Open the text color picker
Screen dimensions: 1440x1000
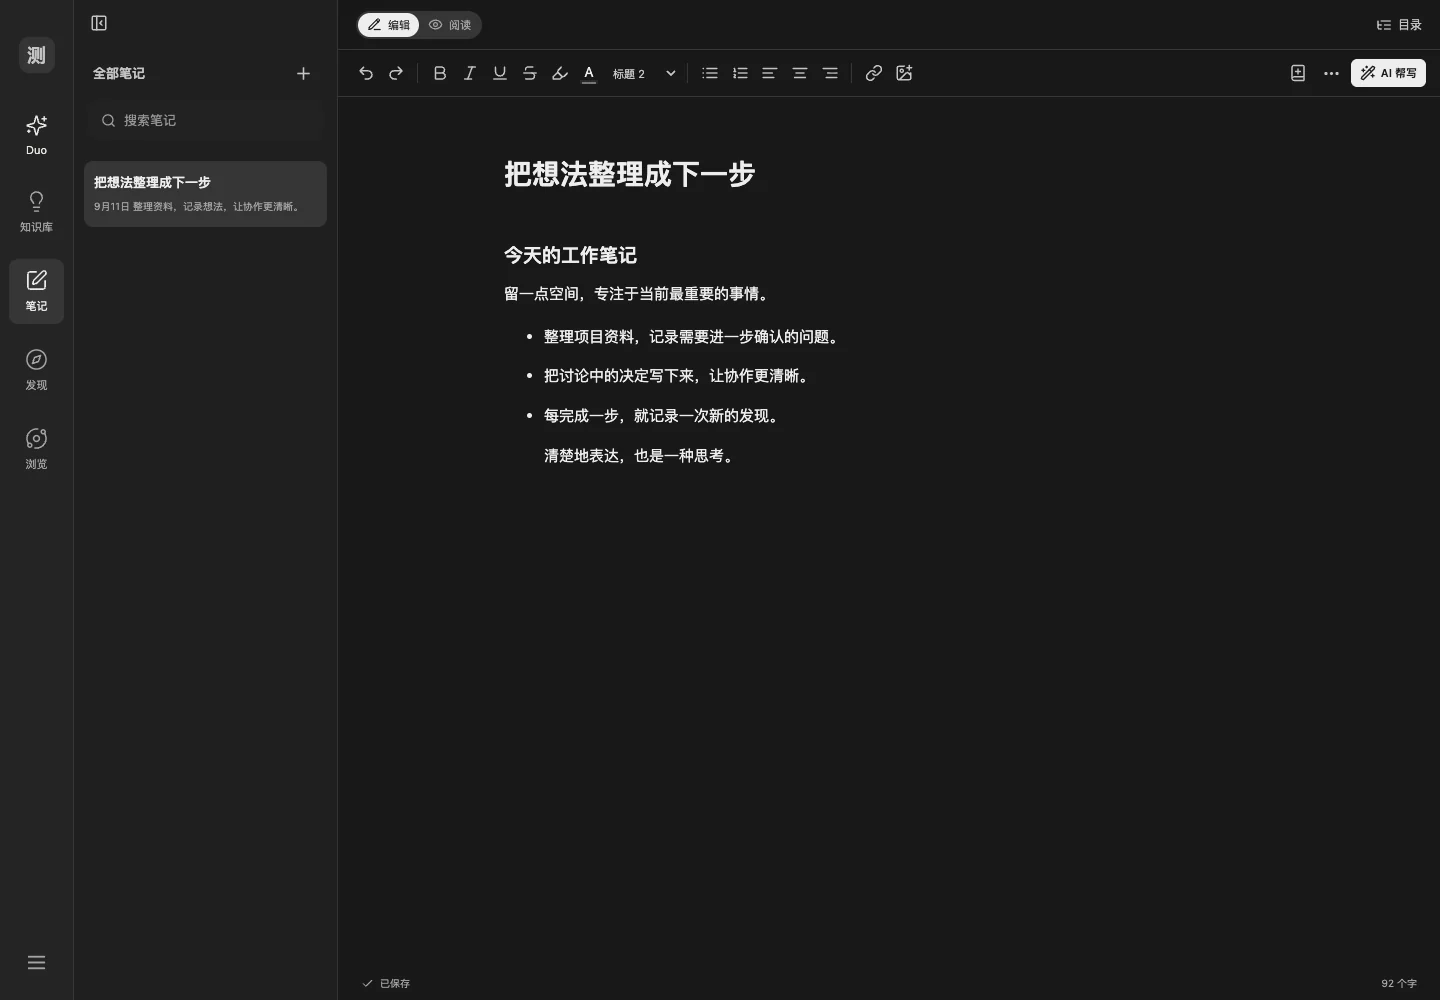pos(589,73)
